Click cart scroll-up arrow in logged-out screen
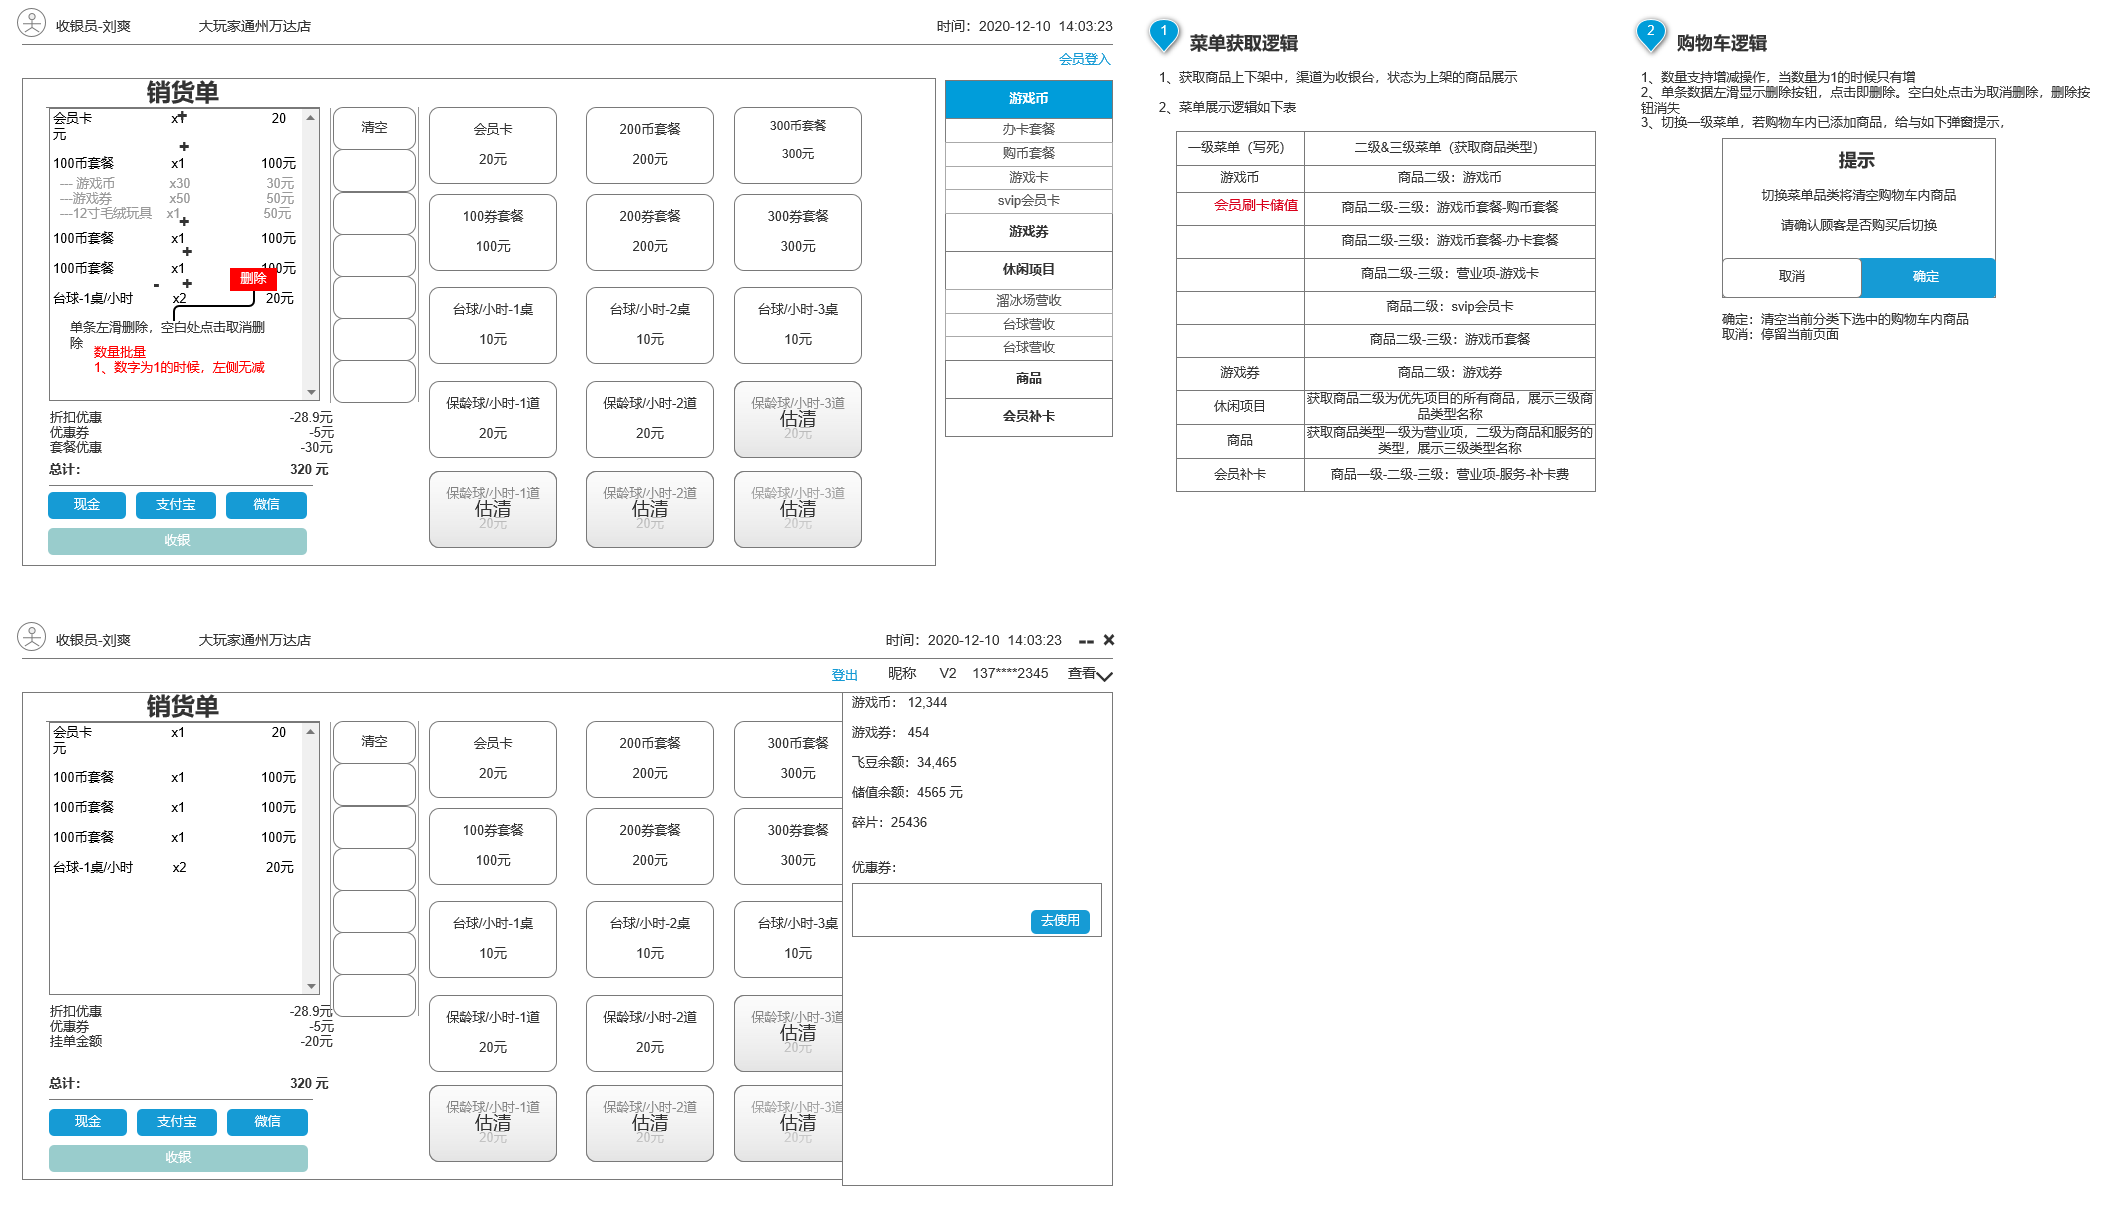This screenshot has width=2102, height=1218. point(311,118)
